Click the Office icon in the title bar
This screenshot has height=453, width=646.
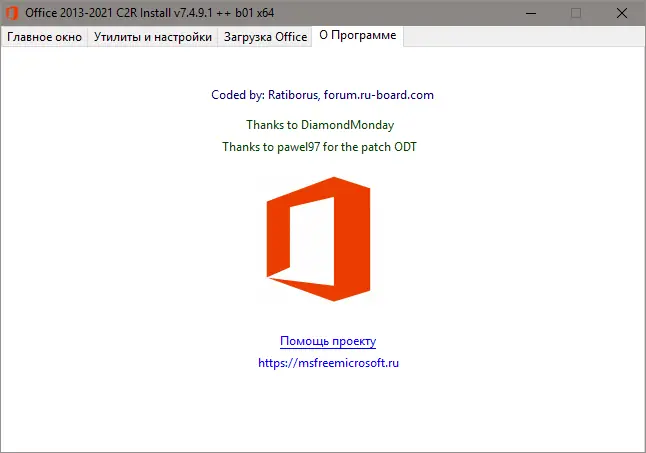[x=12, y=13]
